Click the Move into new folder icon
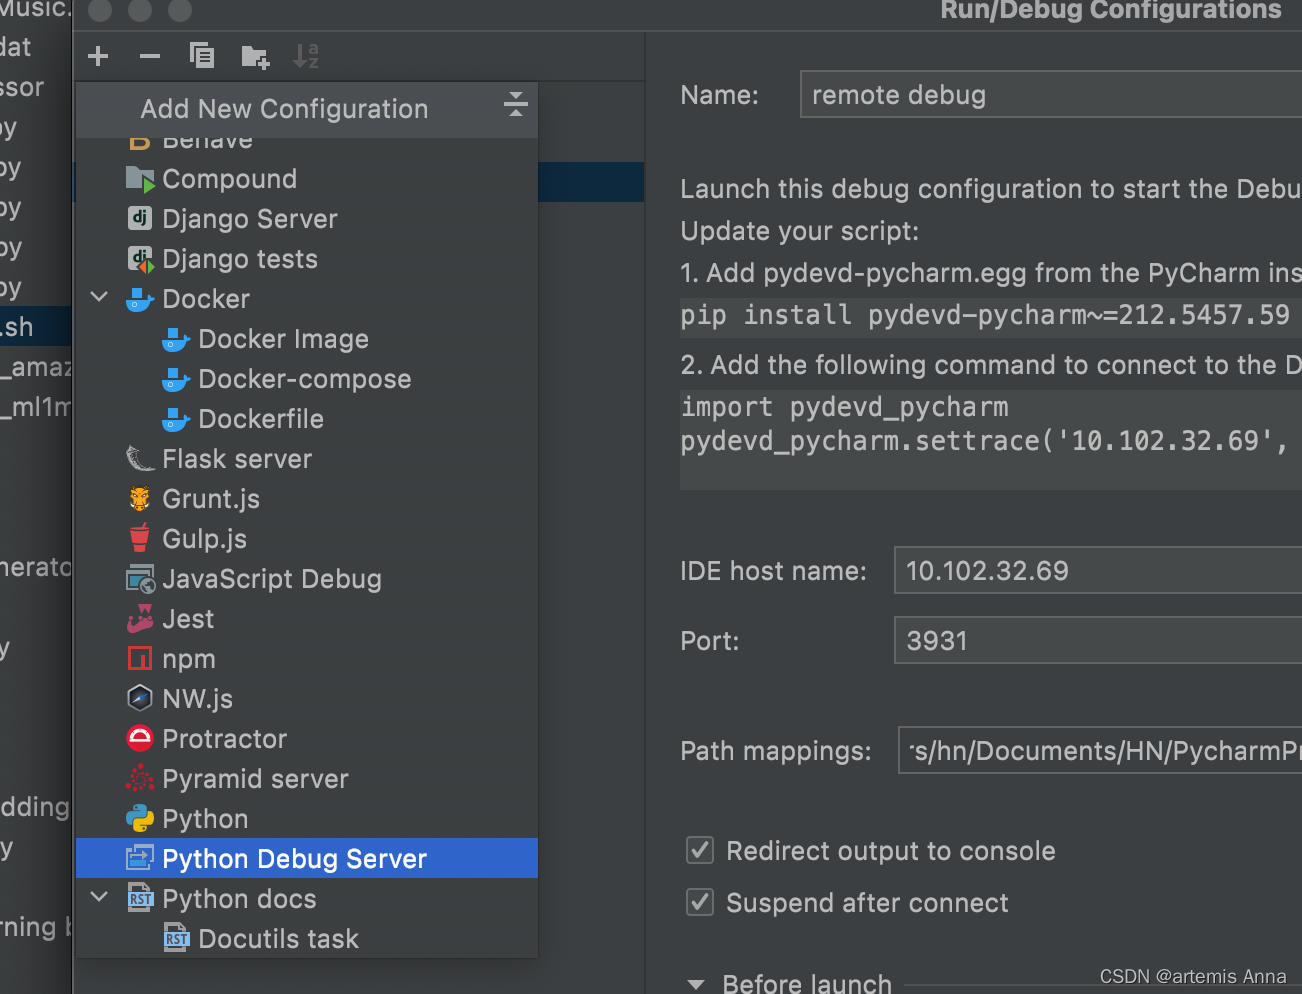The image size is (1302, 994). pyautogui.click(x=255, y=57)
